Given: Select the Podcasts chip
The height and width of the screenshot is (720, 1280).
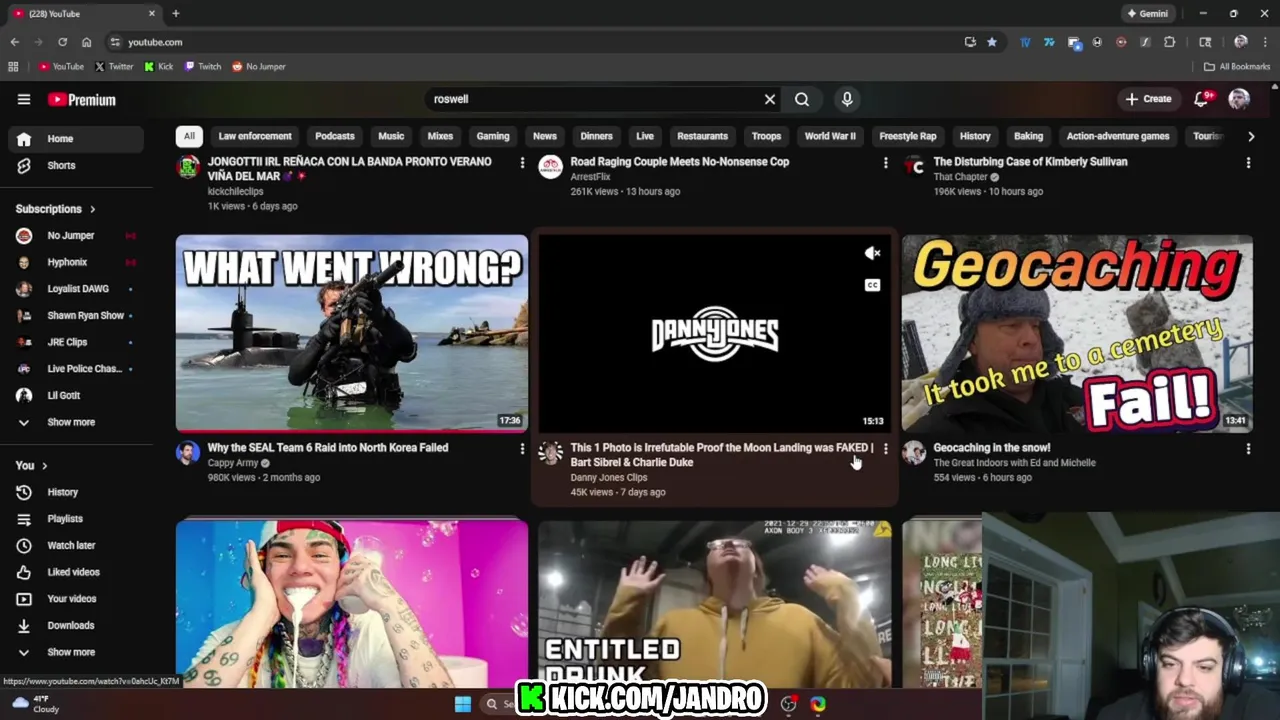Looking at the screenshot, I should point(335,136).
